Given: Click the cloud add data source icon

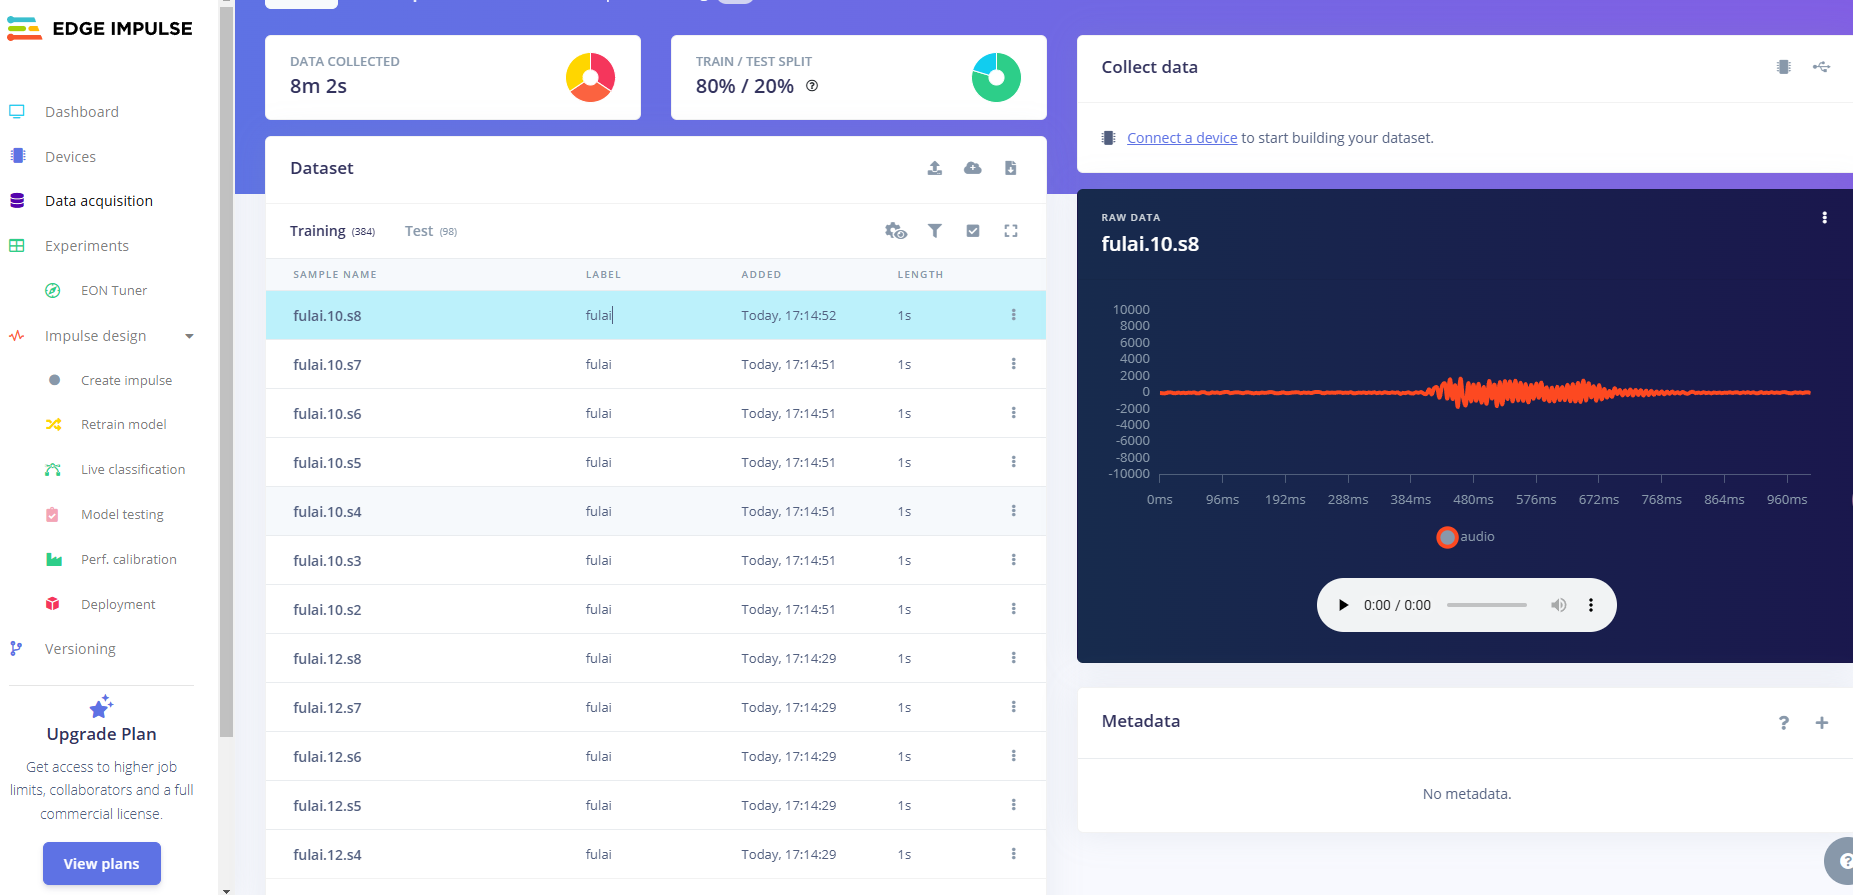Looking at the screenshot, I should [x=972, y=168].
